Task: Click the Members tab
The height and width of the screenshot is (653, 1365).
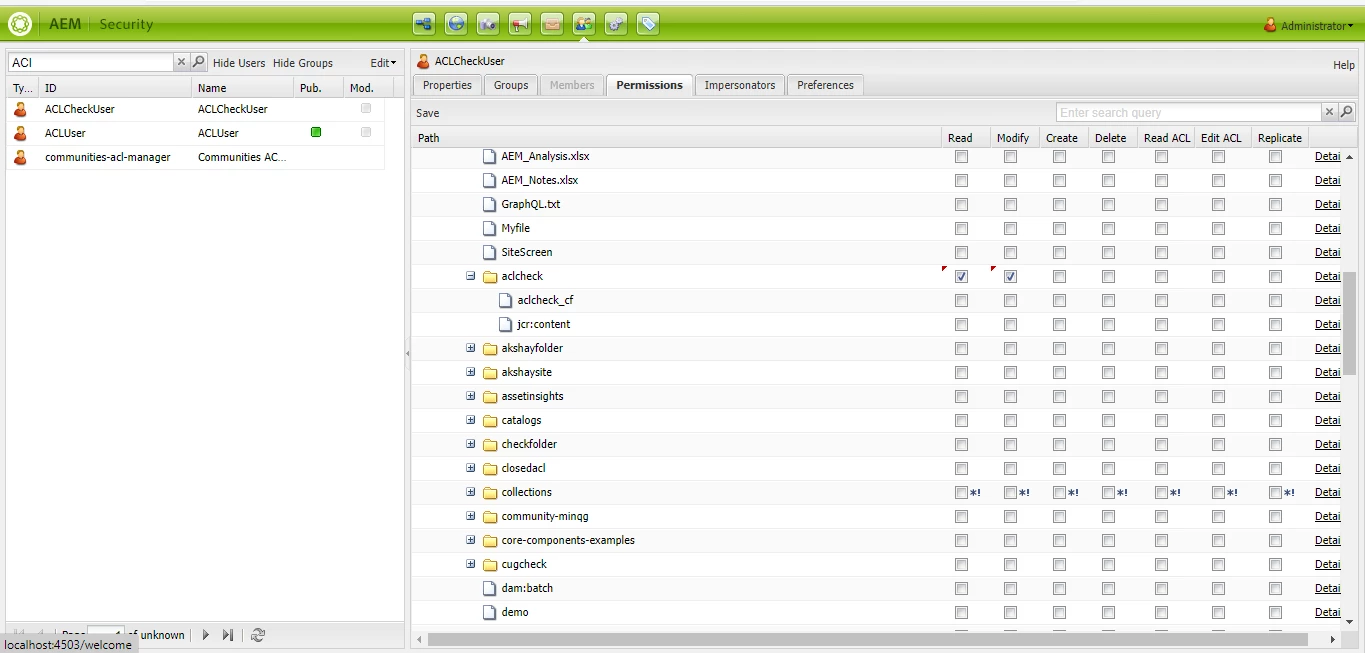Action: (x=572, y=85)
